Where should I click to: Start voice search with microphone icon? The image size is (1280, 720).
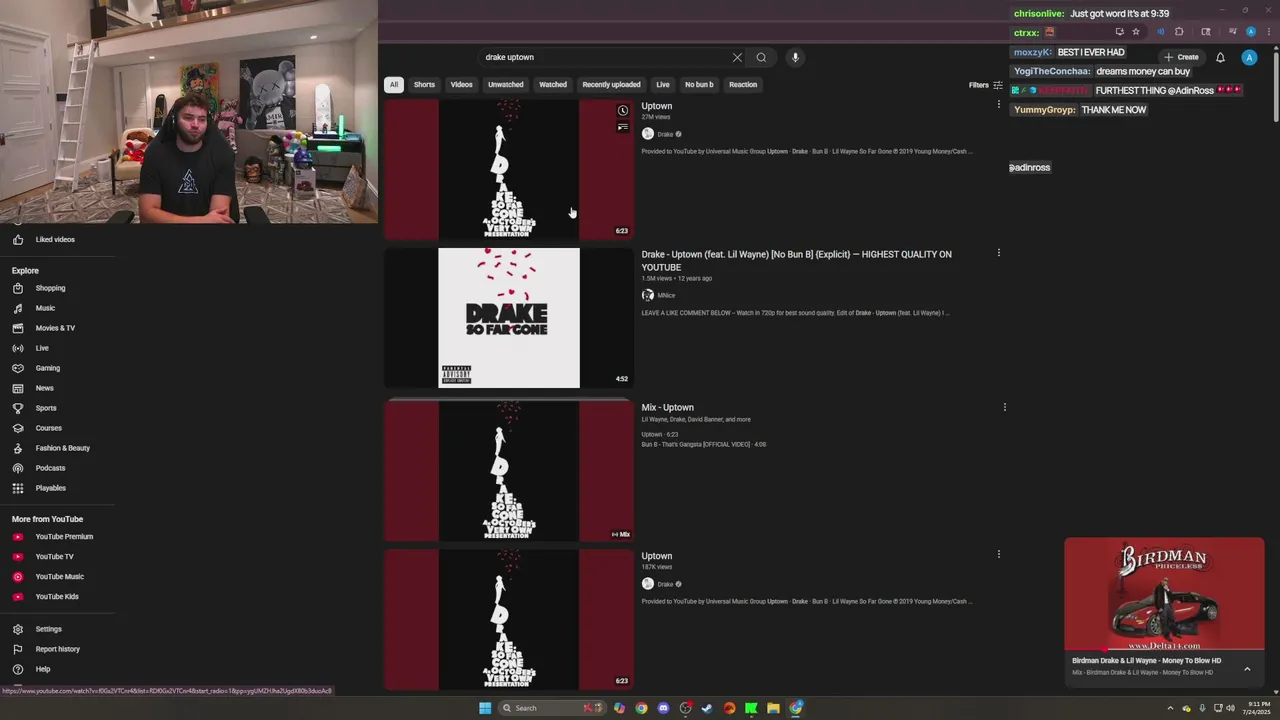(x=795, y=57)
